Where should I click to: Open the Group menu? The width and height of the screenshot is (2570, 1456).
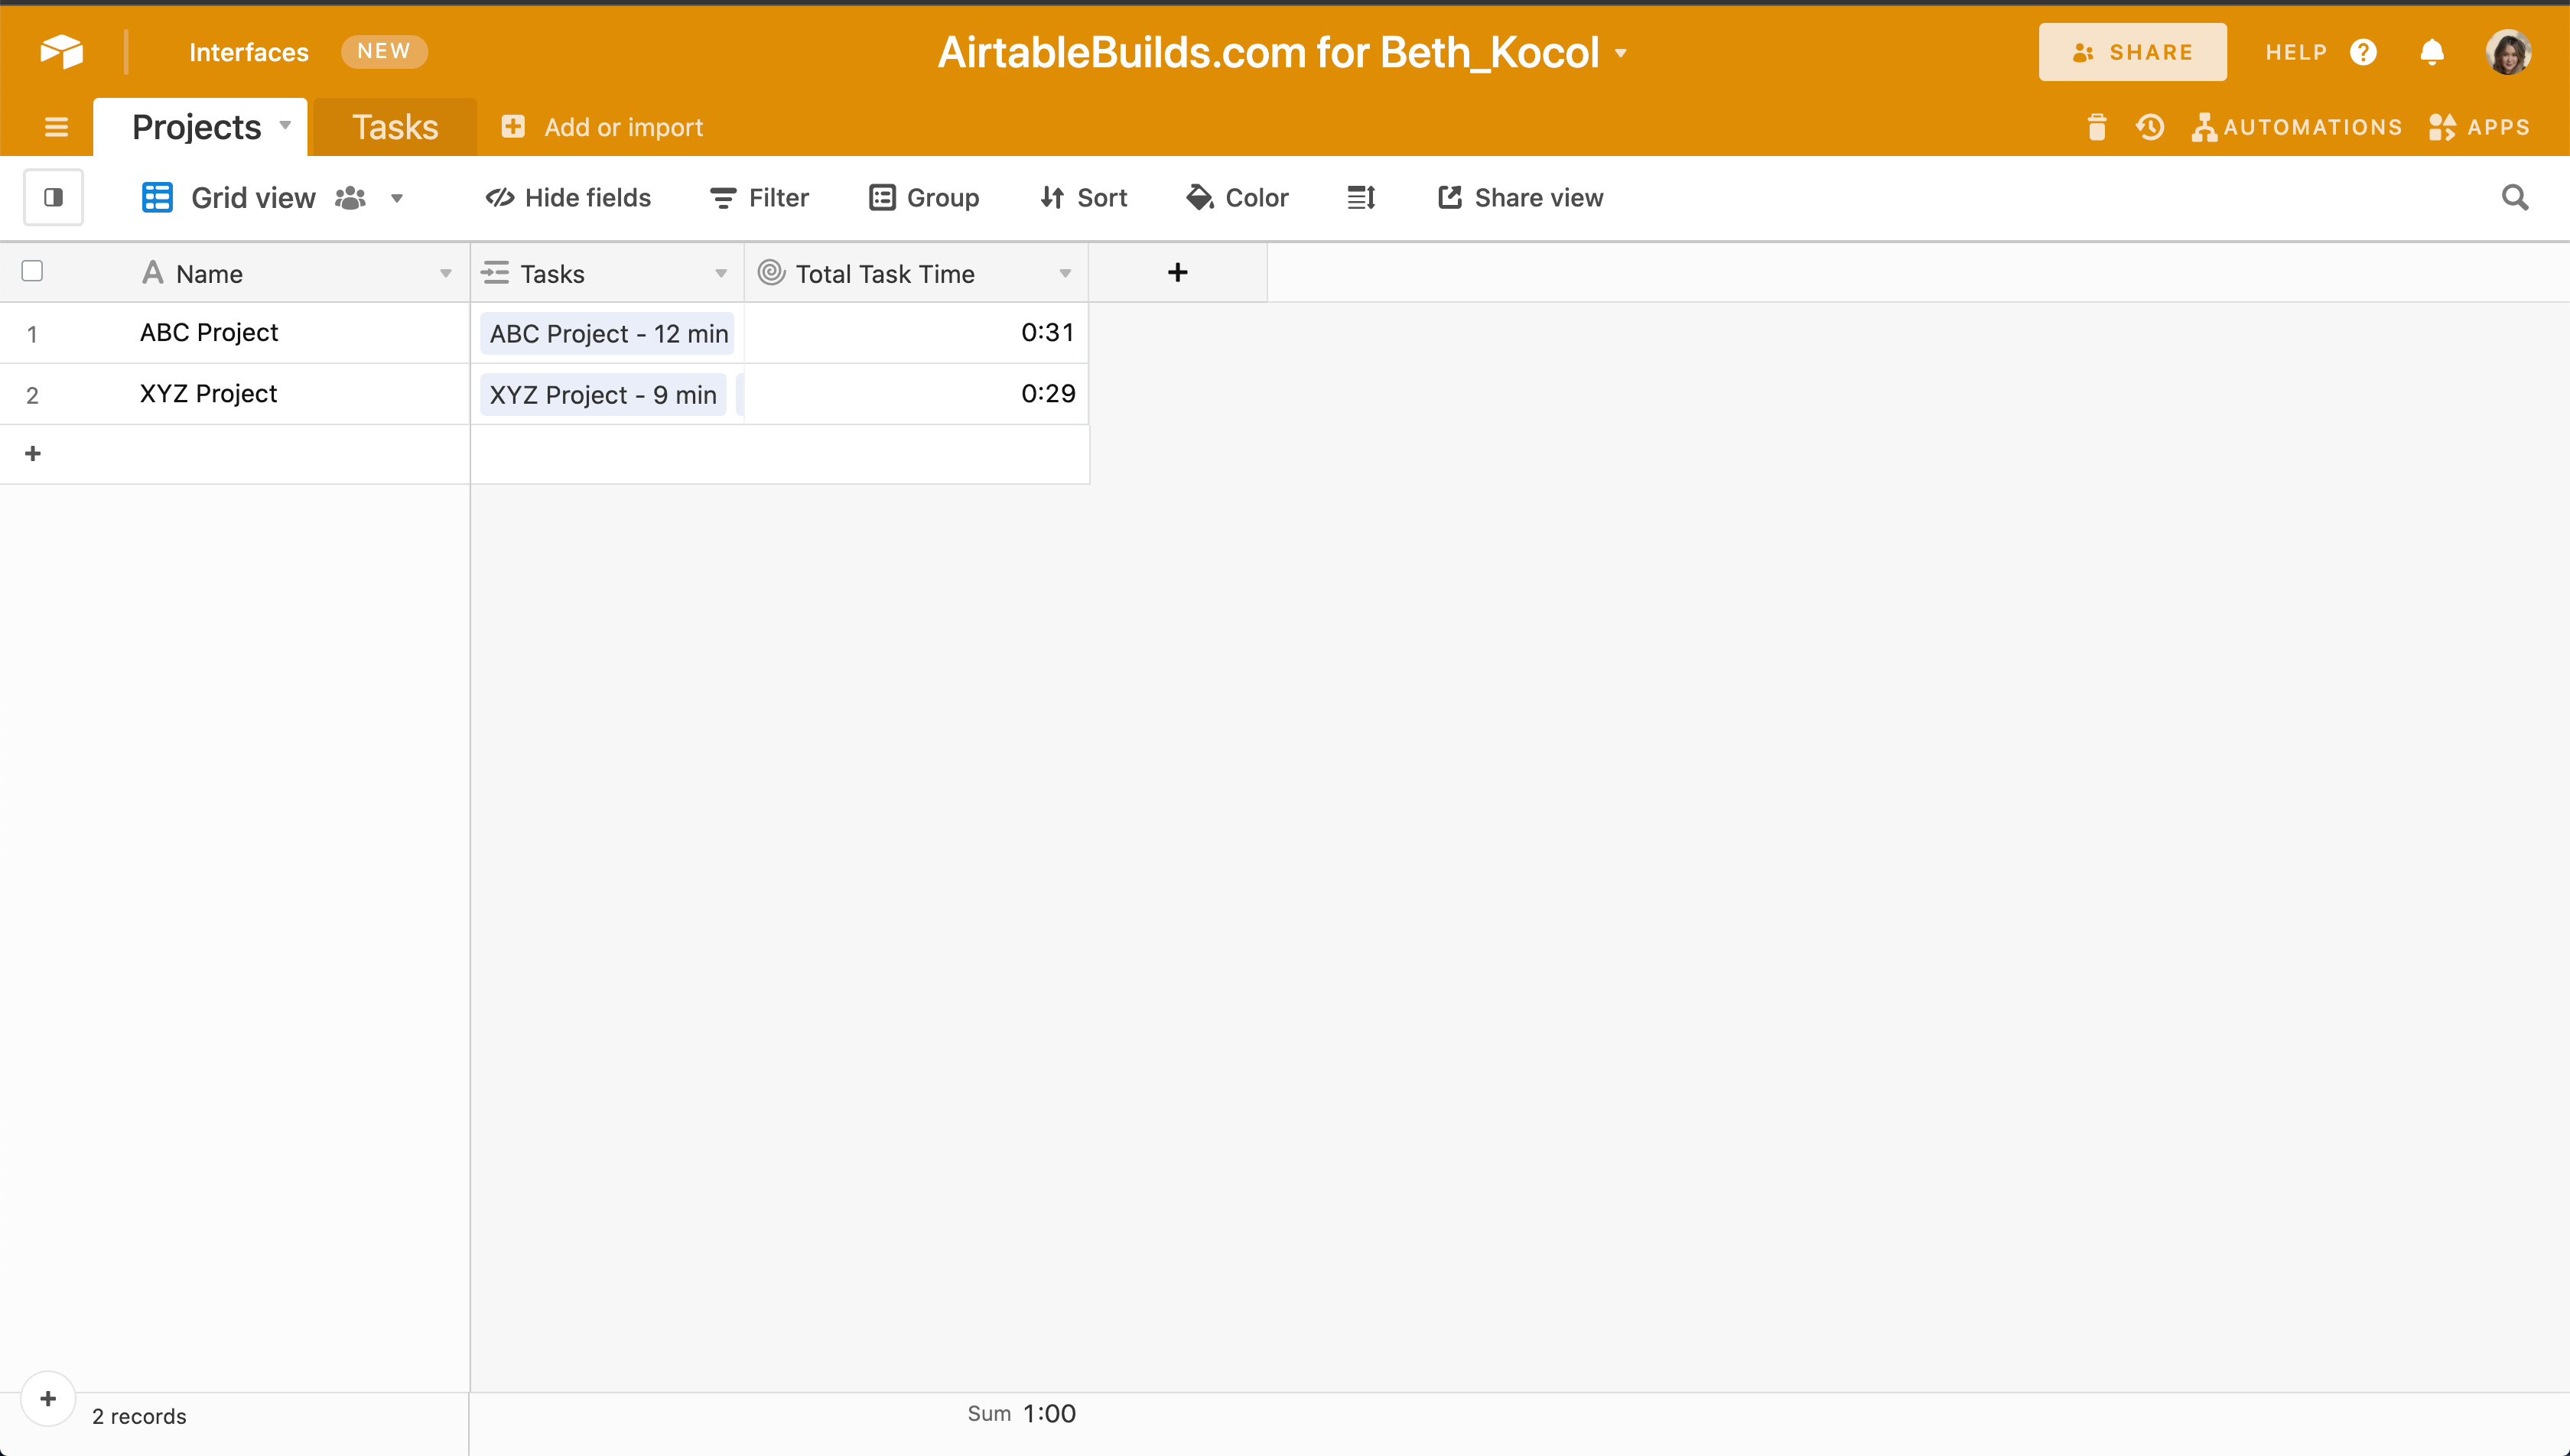[924, 198]
